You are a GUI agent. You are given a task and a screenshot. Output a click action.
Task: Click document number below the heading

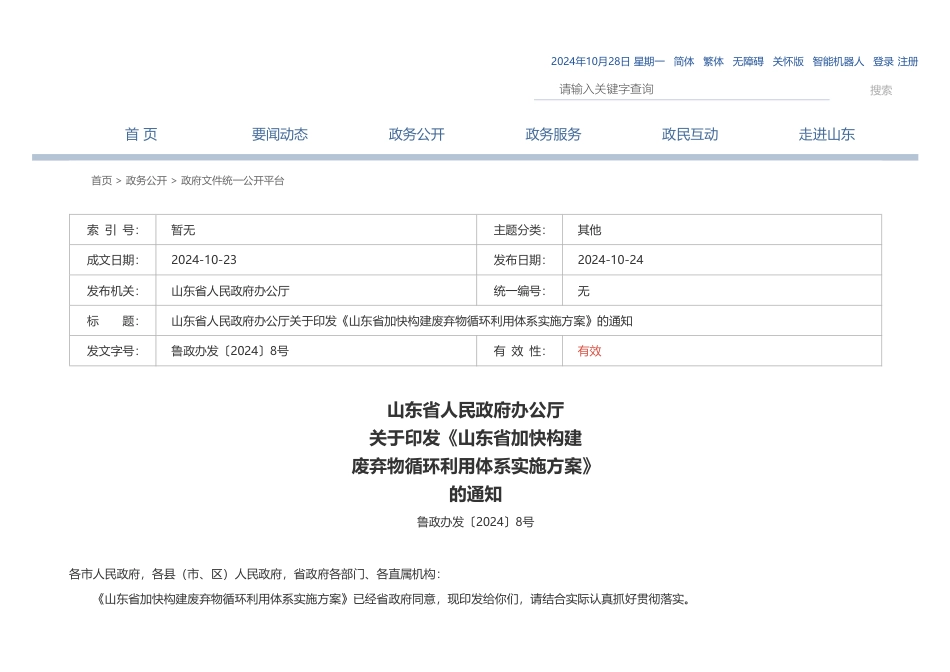coord(476,522)
